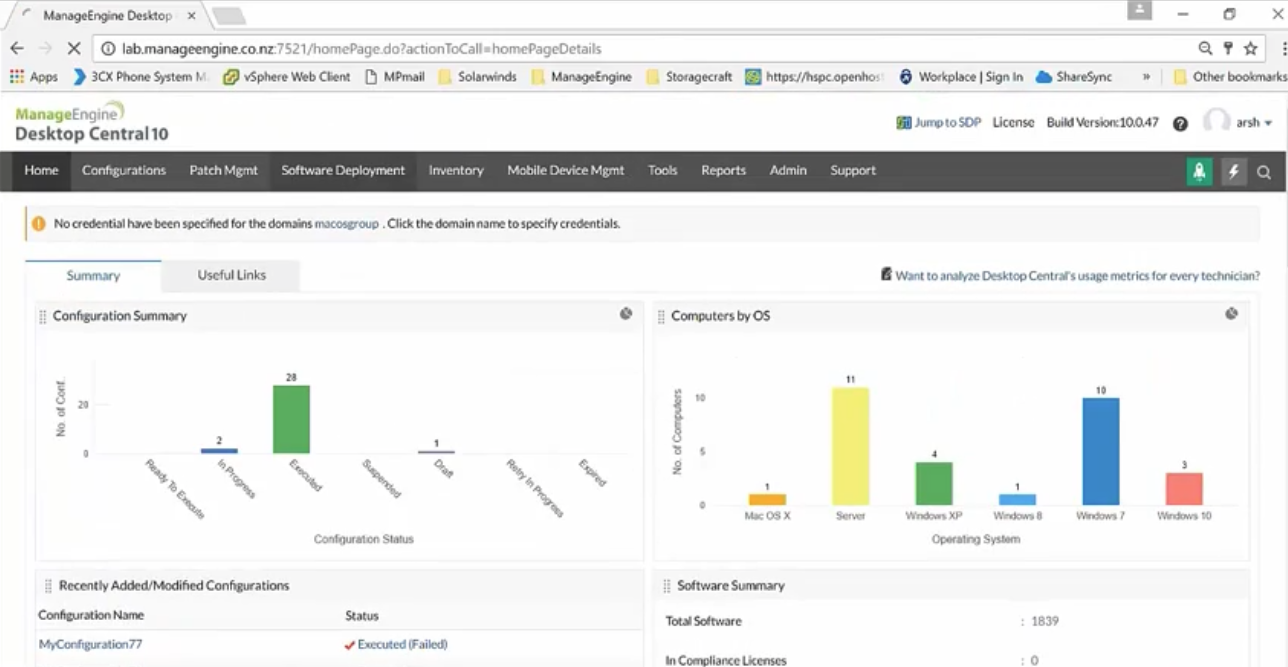
Task: Open the vSphere Web Client bookmark
Action: tap(287, 77)
